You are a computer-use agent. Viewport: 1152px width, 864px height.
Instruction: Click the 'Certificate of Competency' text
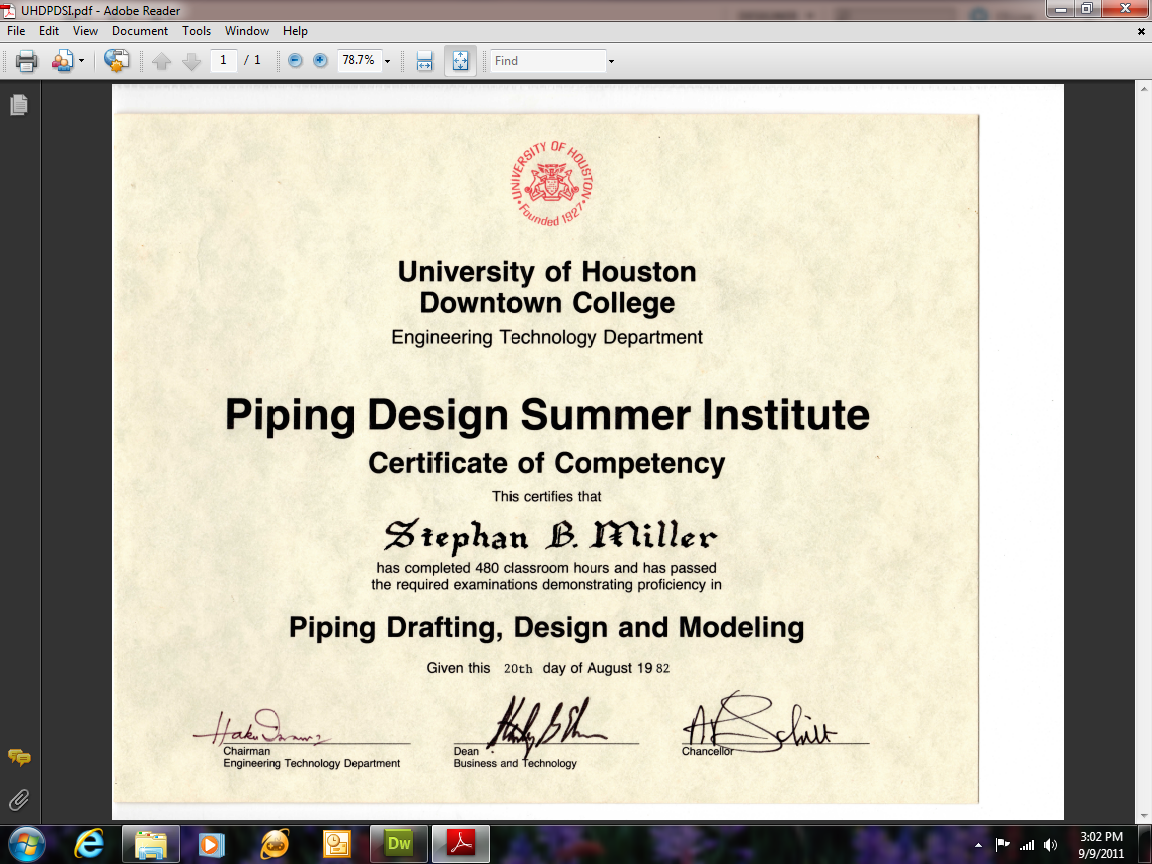547,464
